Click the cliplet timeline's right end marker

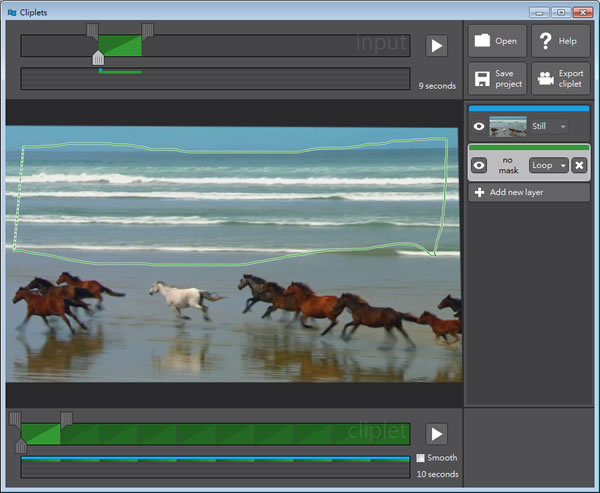[66, 418]
